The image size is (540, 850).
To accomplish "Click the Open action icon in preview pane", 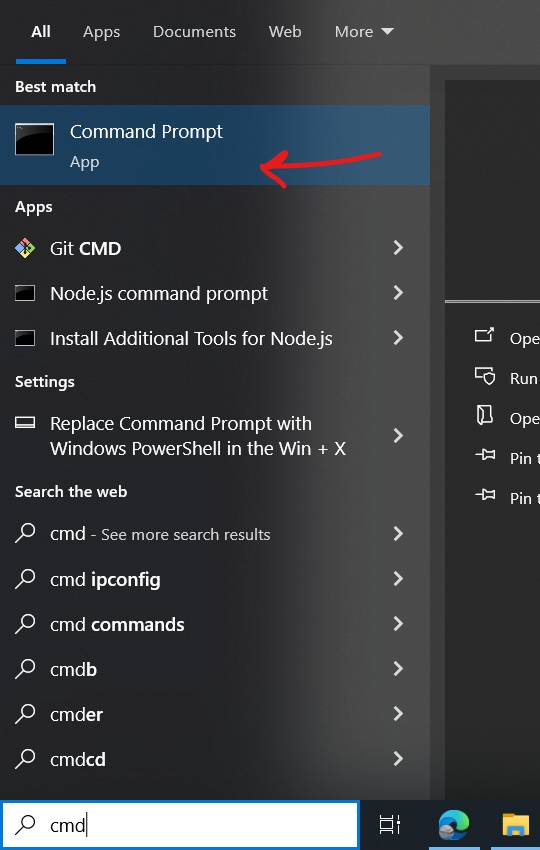I will coord(485,336).
